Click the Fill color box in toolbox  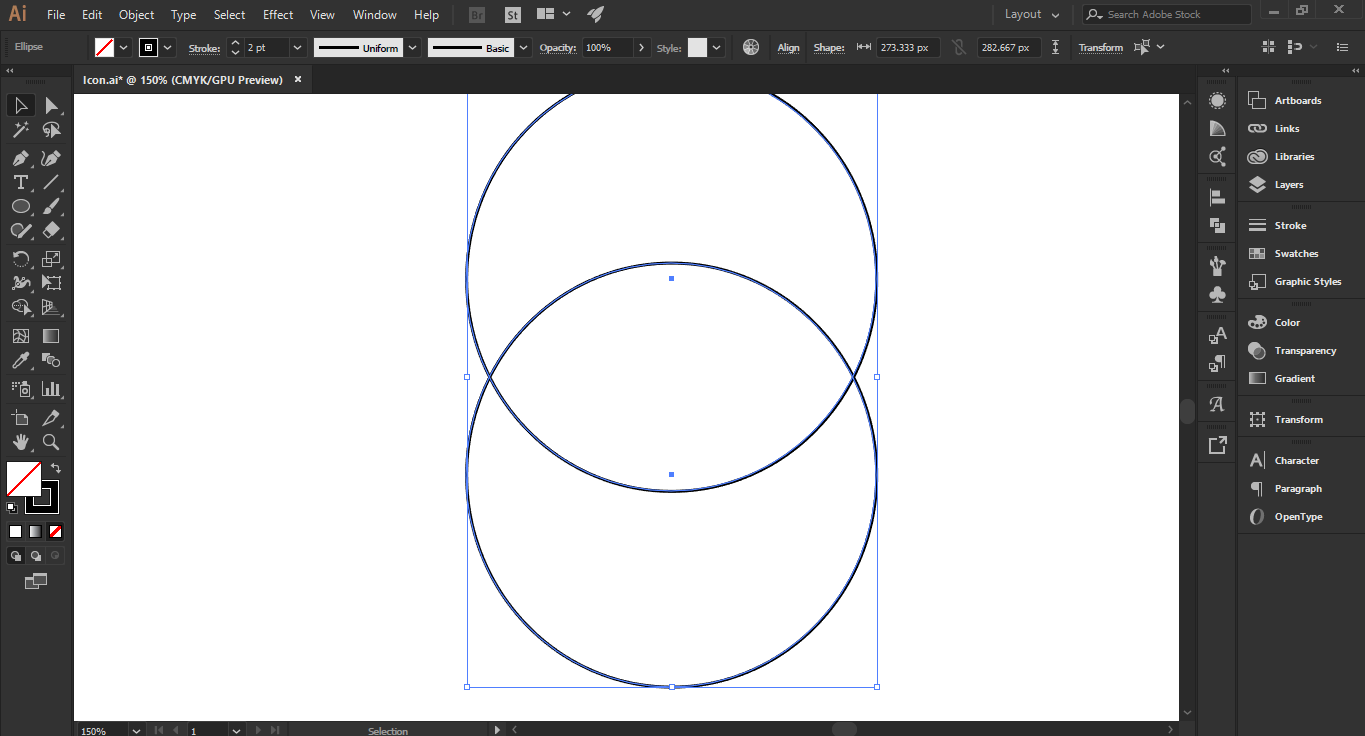(22, 478)
